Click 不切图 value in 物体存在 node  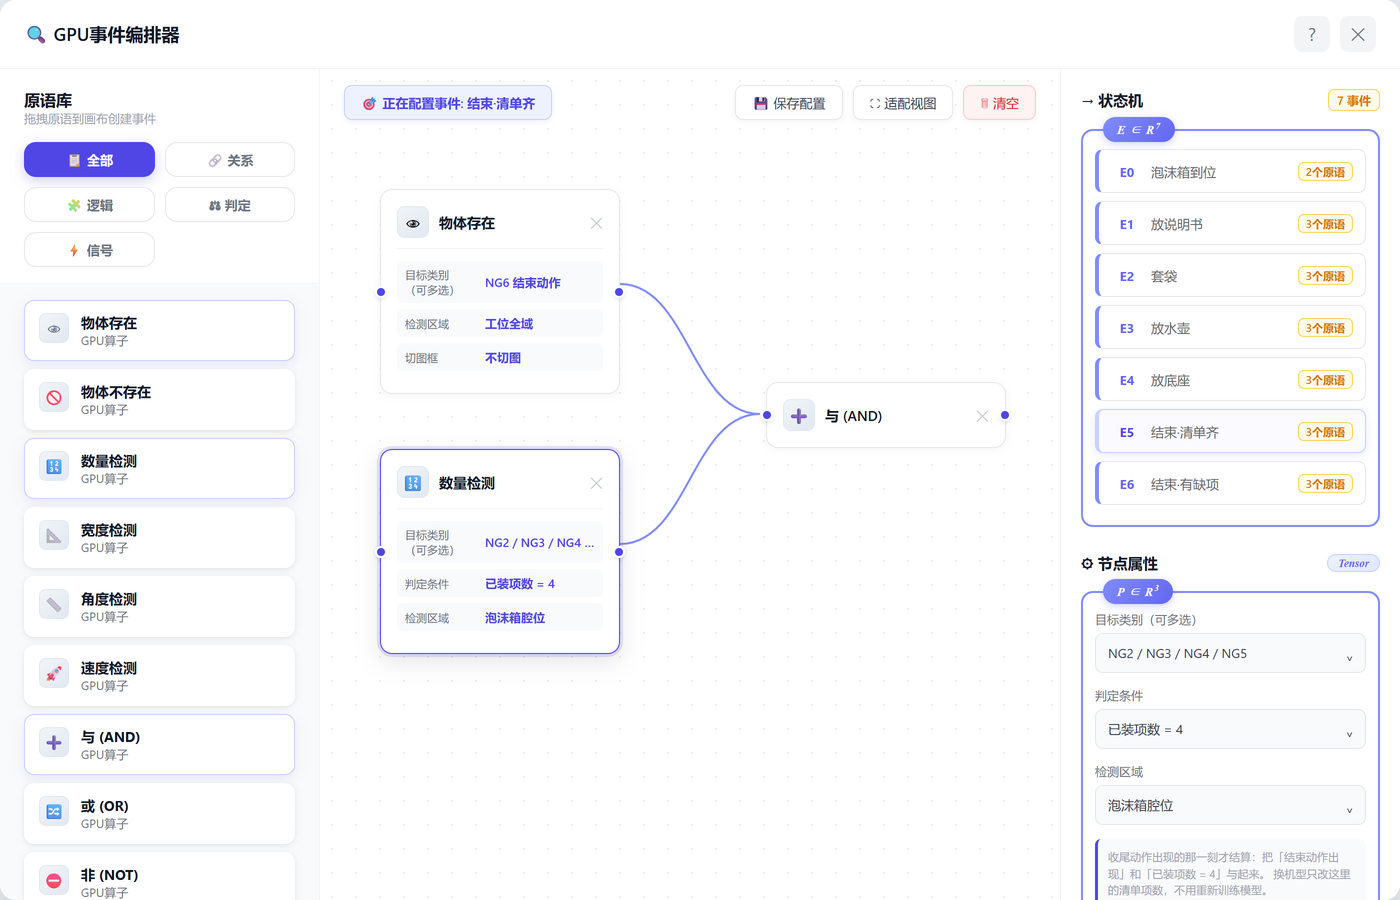503,358
